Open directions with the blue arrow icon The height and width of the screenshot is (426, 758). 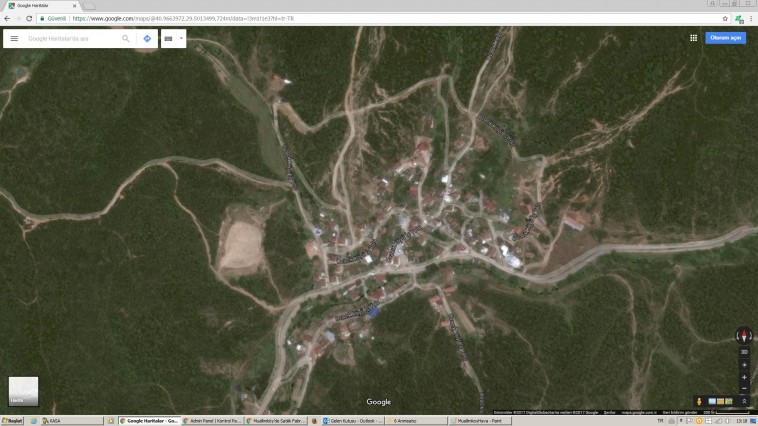147,39
